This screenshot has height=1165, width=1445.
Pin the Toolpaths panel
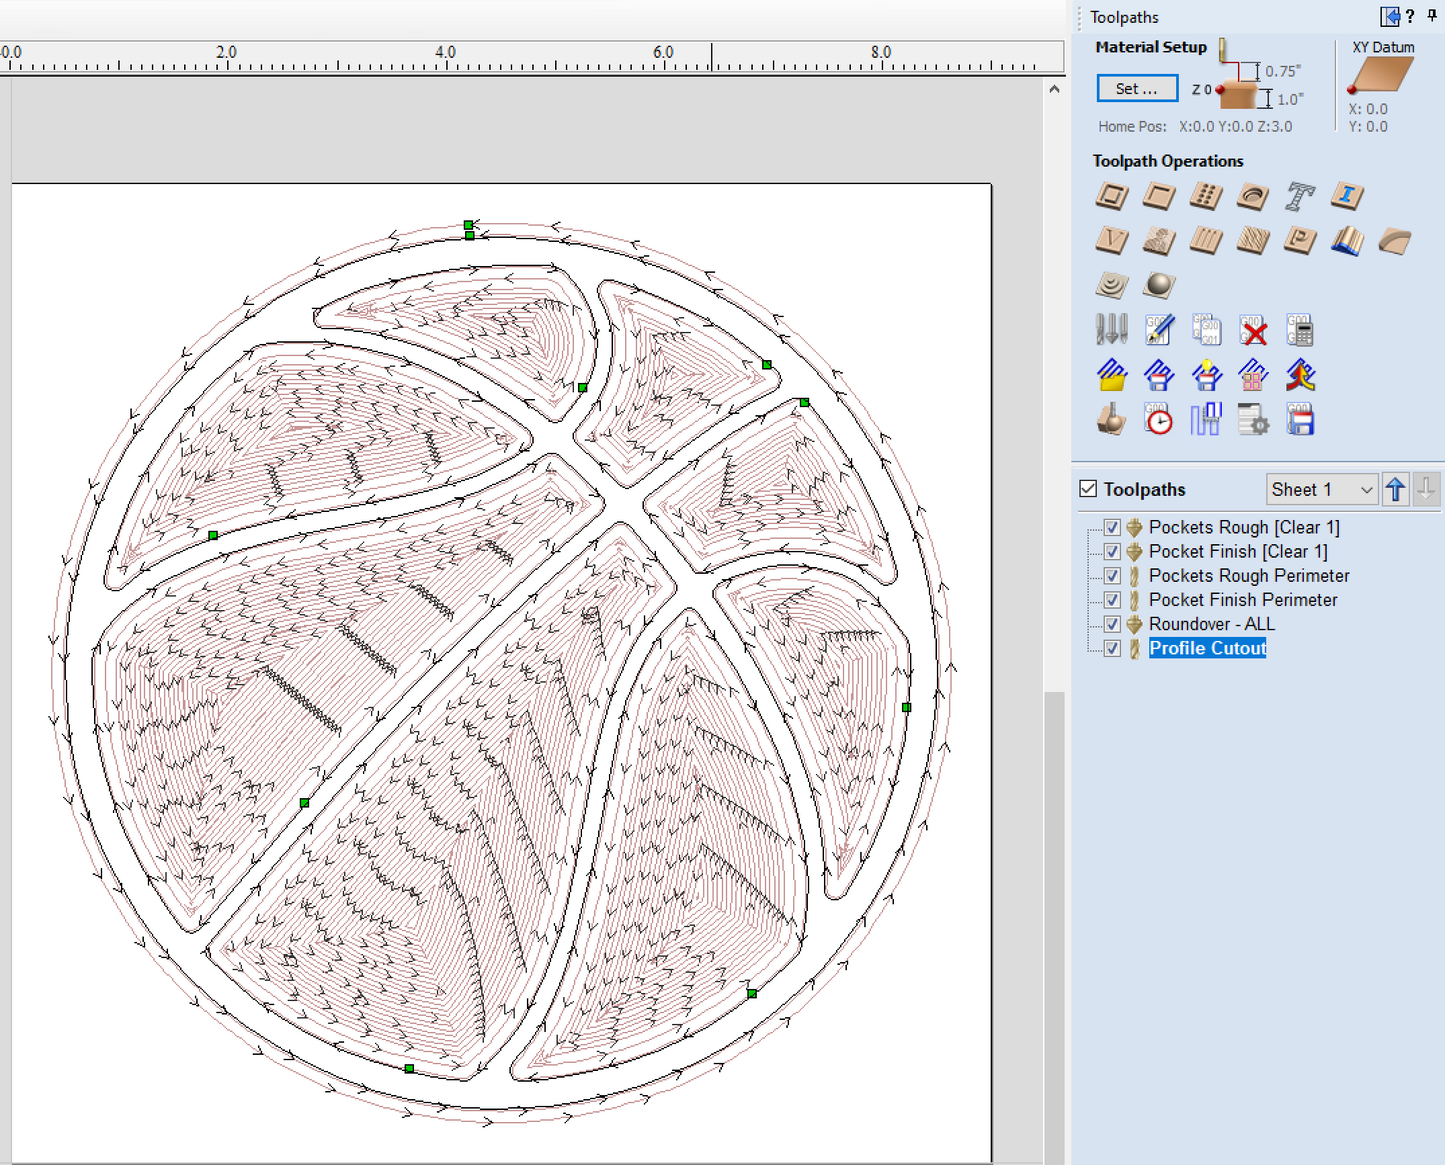click(x=1432, y=16)
